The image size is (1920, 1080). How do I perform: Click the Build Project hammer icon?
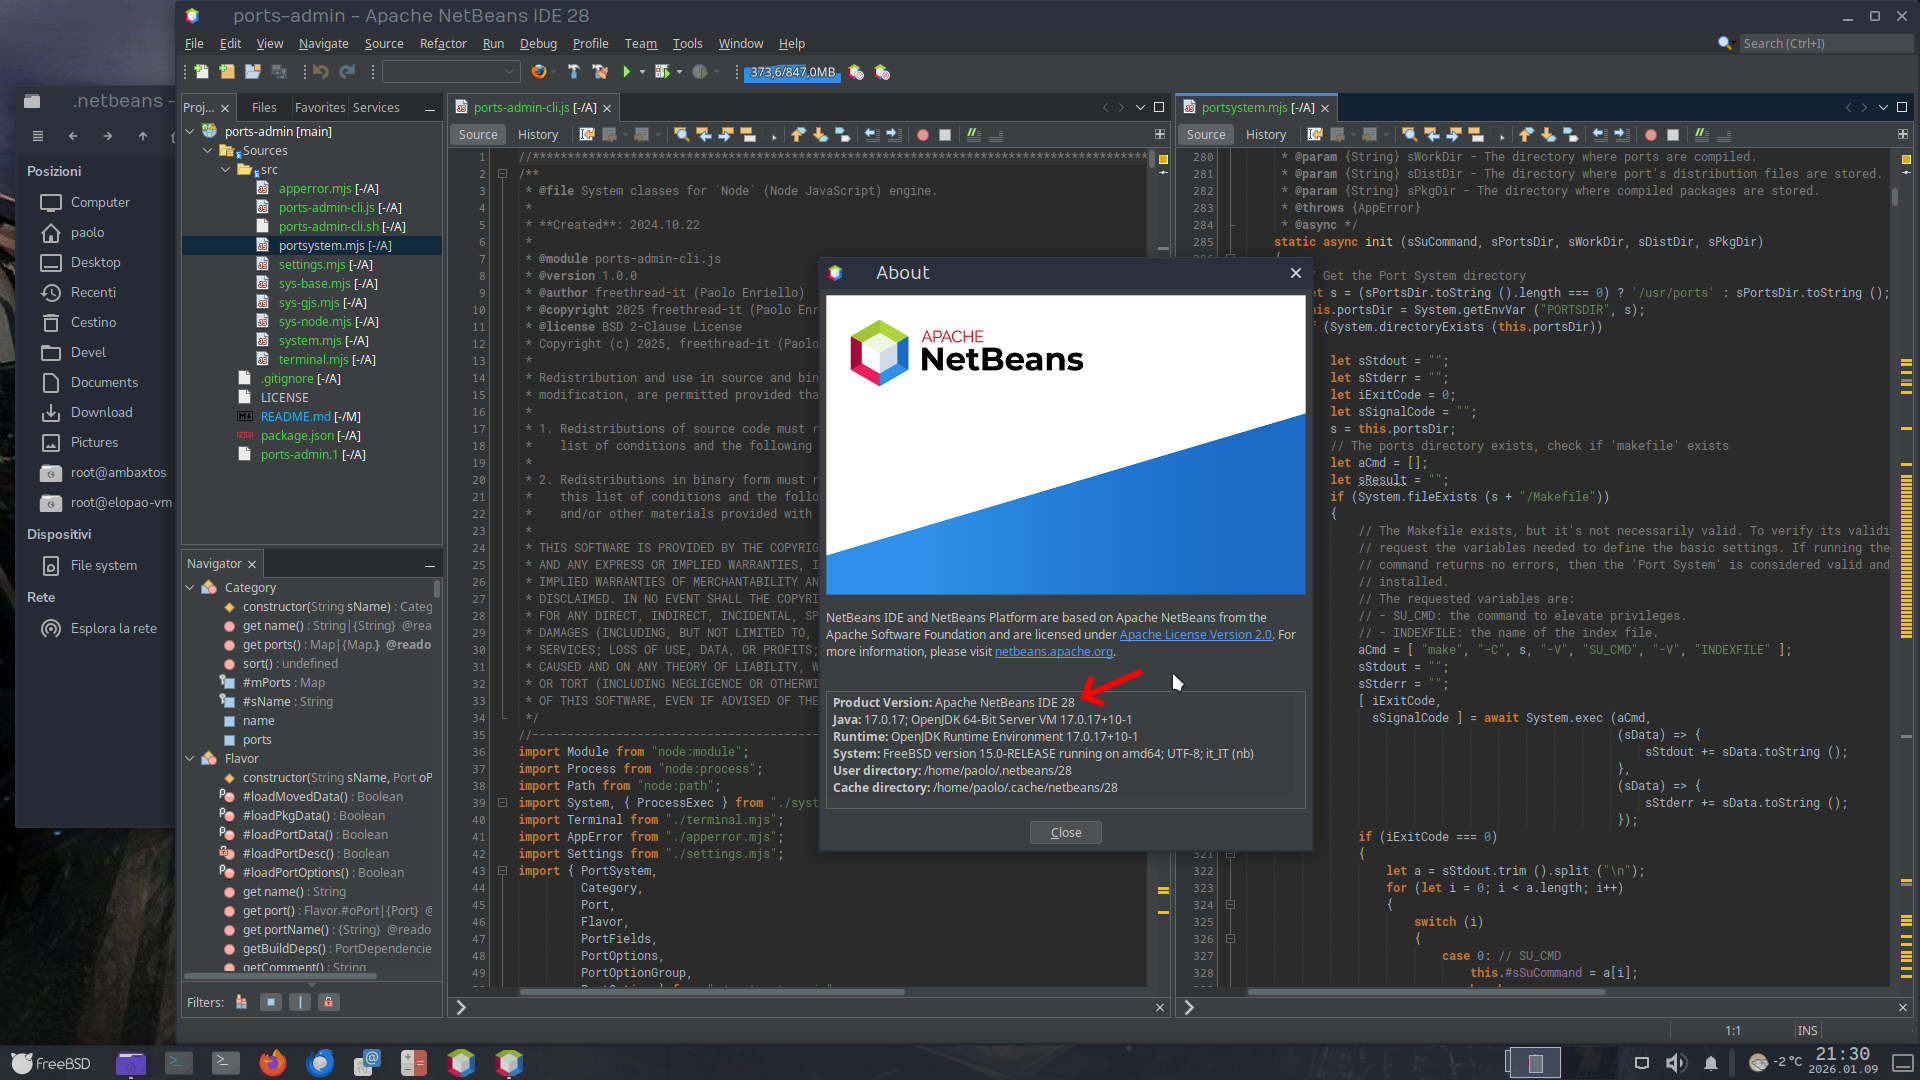(573, 72)
